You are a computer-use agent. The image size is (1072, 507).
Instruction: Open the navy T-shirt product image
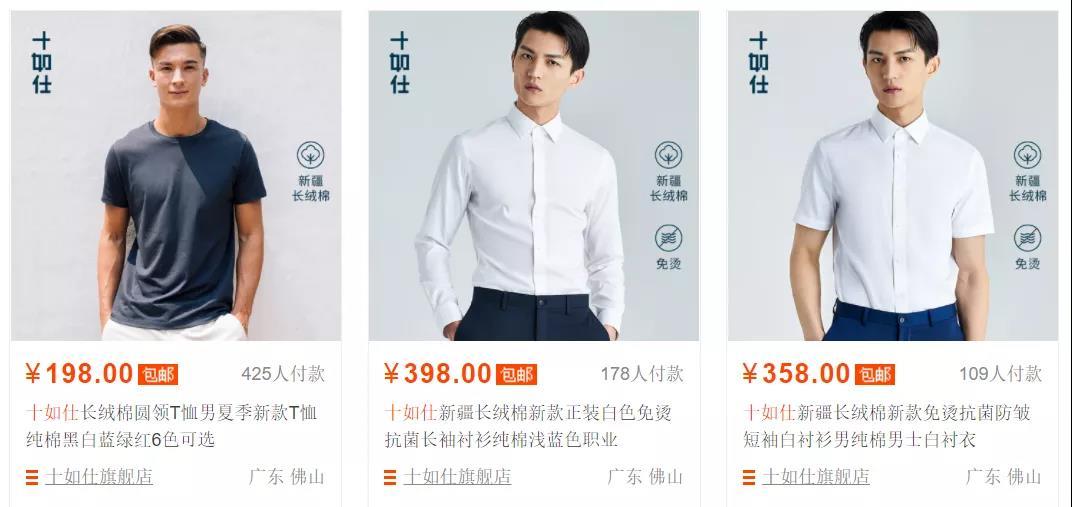tap(176, 176)
